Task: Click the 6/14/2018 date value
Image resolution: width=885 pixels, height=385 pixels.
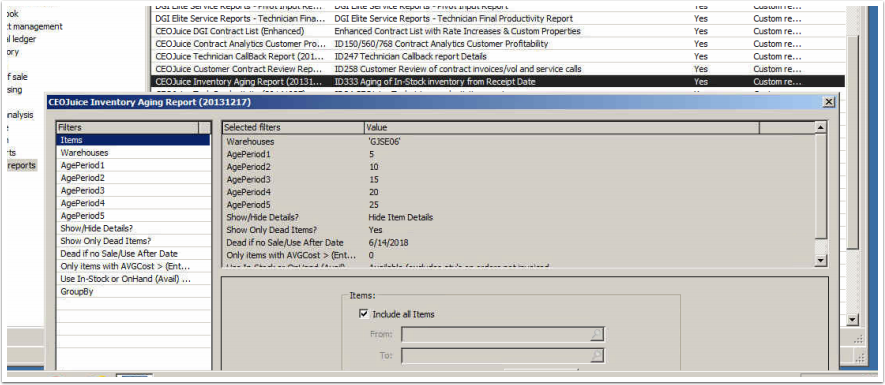Action: [388, 243]
